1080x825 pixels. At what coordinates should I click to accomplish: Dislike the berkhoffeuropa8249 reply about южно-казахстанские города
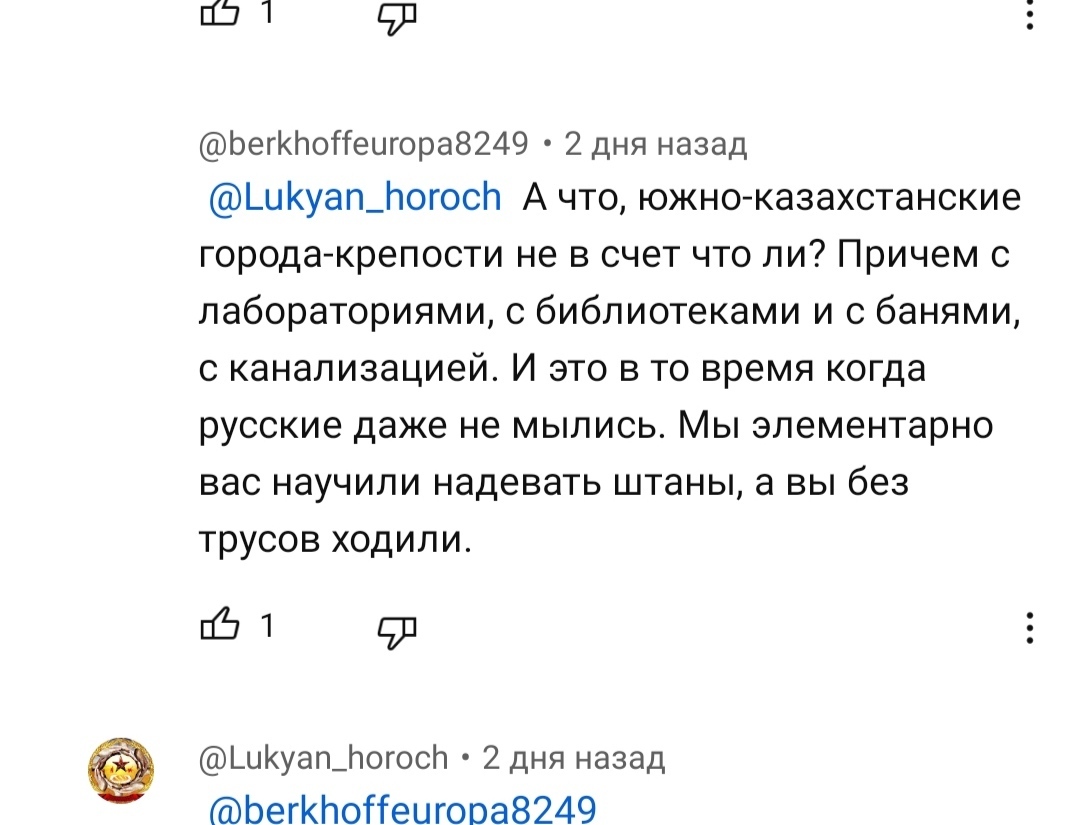396,630
